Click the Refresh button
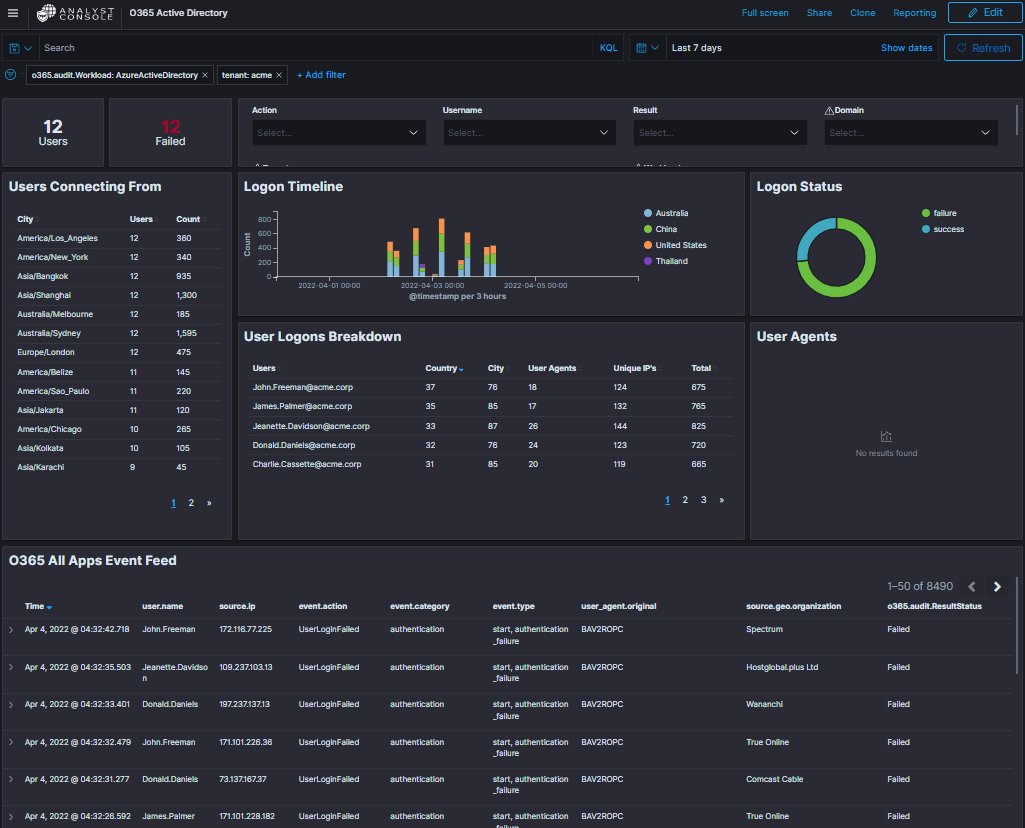This screenshot has height=828, width=1025. click(983, 47)
